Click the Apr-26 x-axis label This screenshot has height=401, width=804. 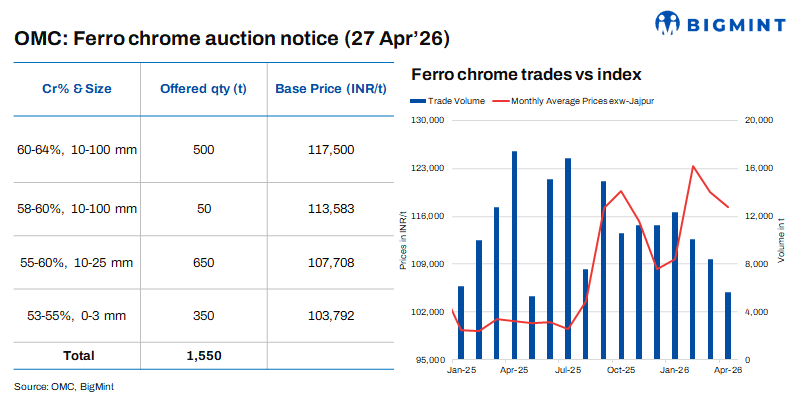727,370
